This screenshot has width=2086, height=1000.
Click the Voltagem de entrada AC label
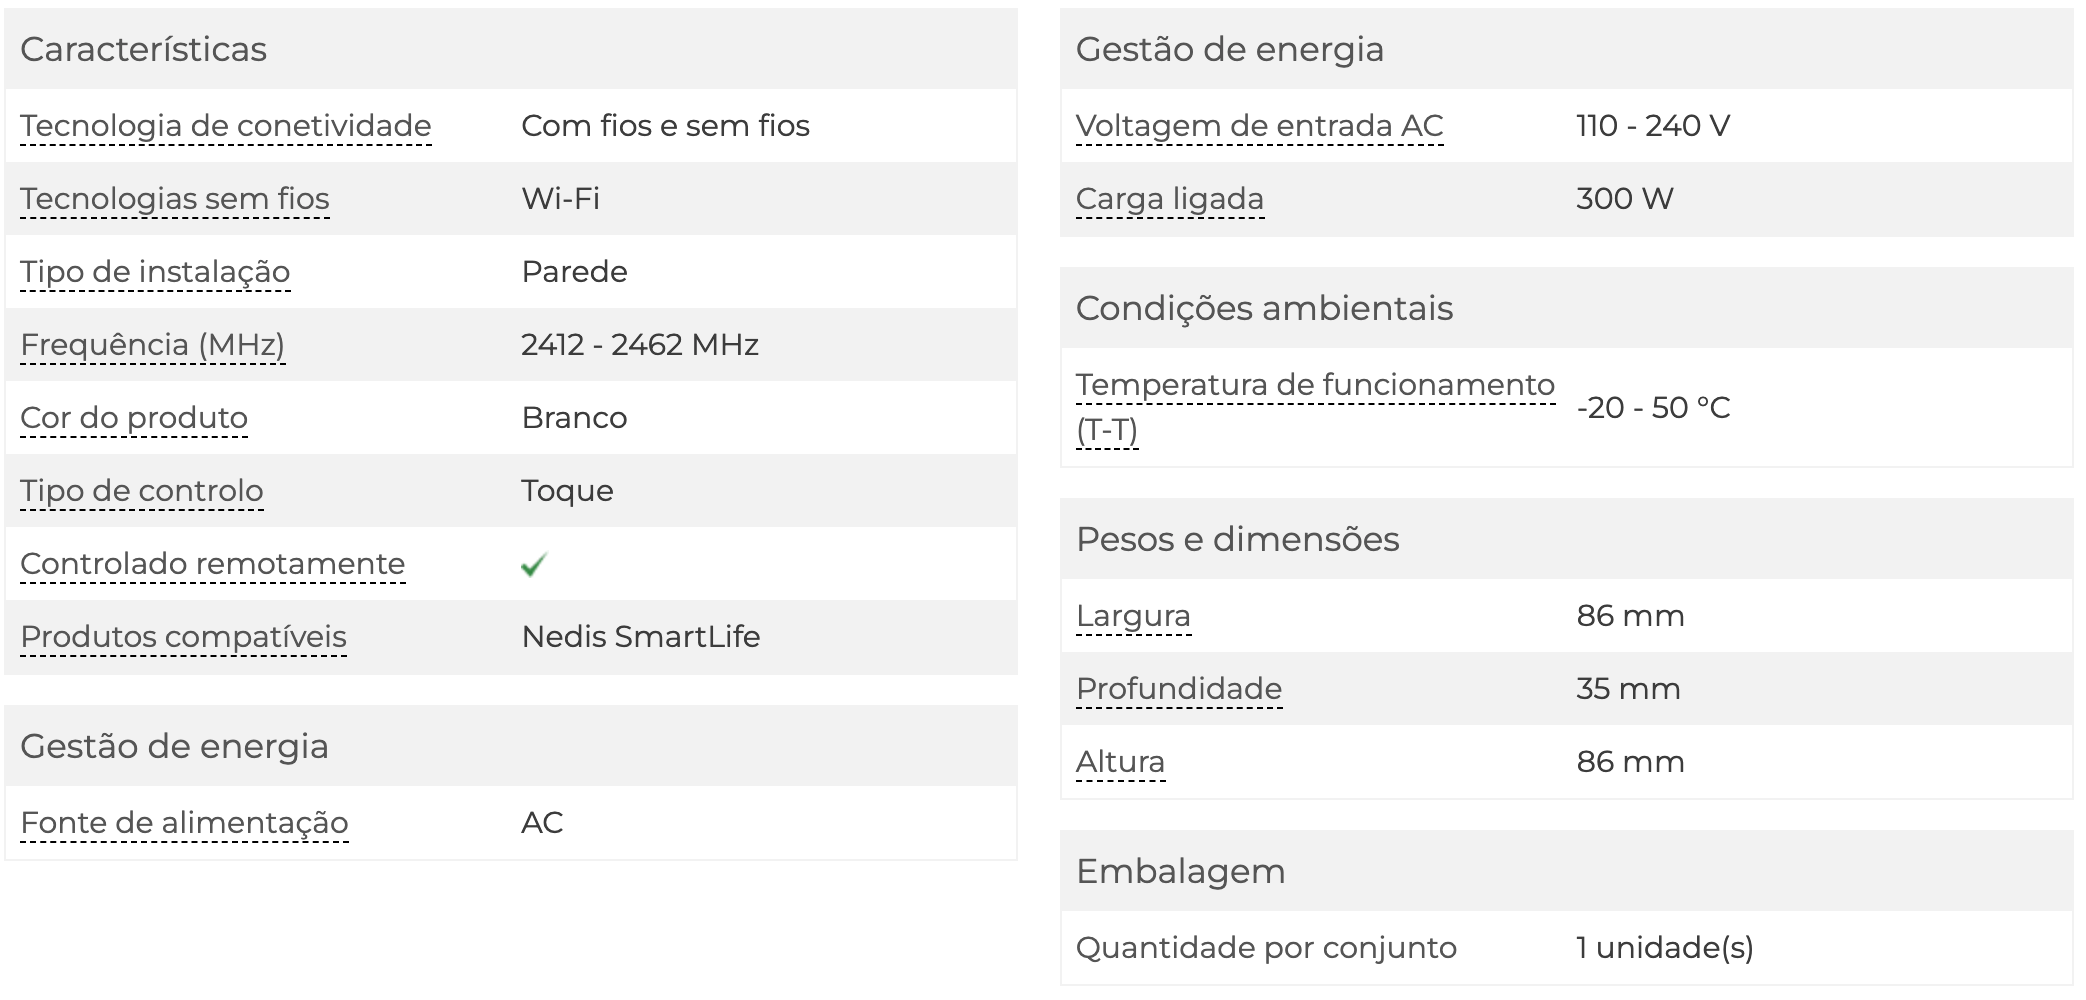click(1260, 126)
